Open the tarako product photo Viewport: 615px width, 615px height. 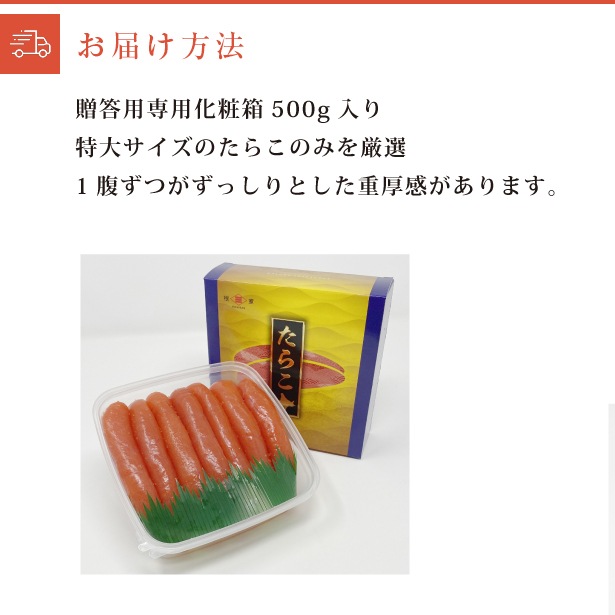pos(245,414)
